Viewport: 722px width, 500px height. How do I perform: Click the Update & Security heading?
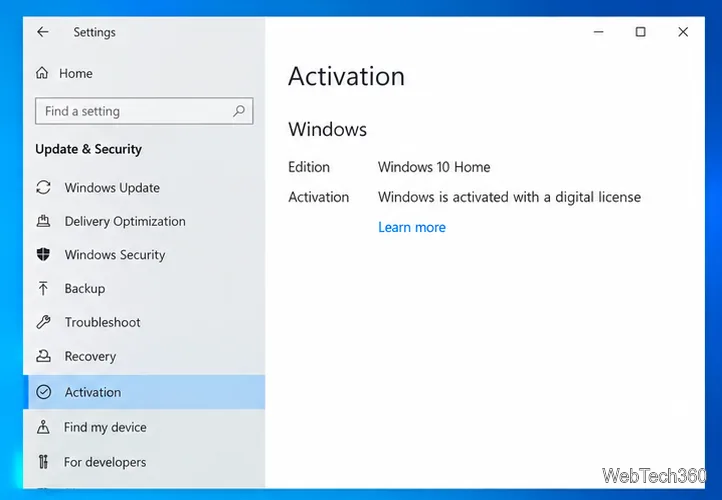pos(88,149)
